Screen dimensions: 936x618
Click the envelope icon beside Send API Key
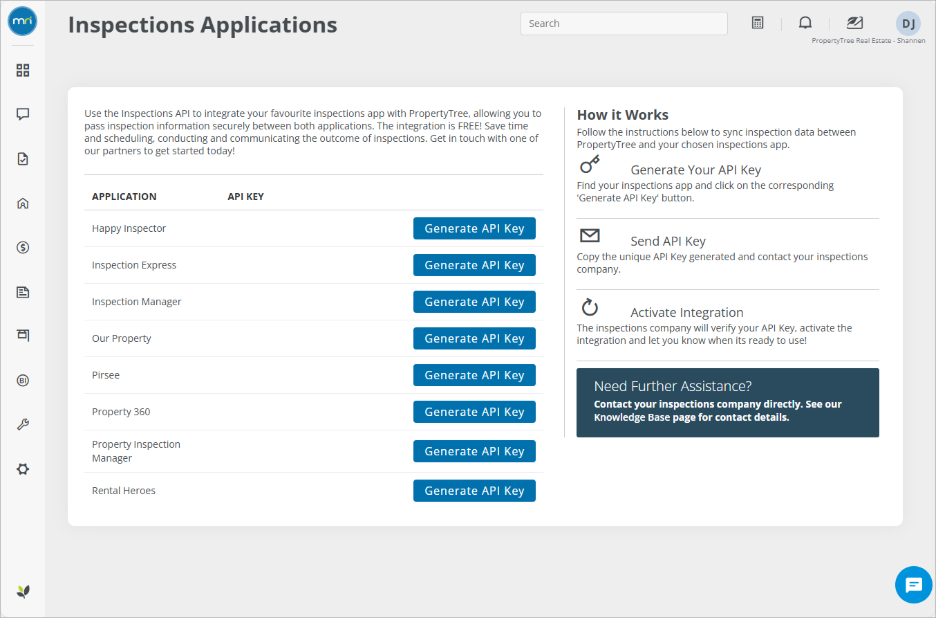click(x=590, y=236)
